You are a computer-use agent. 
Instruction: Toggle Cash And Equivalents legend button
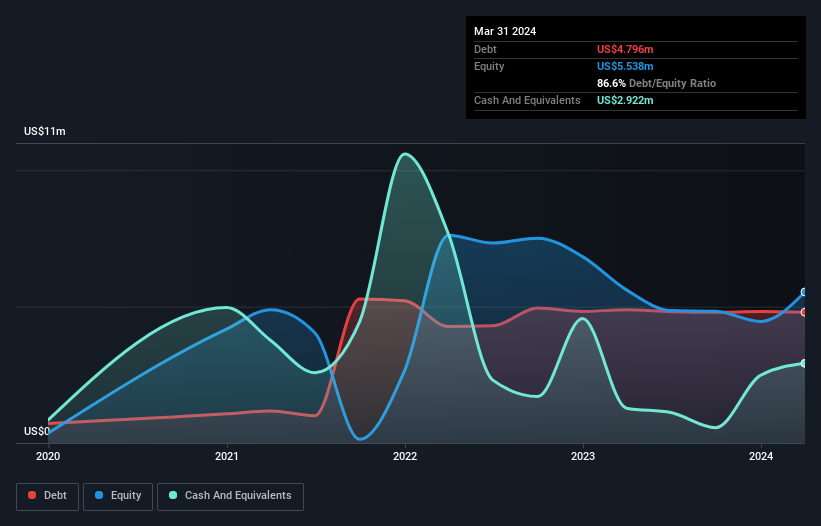tap(230, 496)
